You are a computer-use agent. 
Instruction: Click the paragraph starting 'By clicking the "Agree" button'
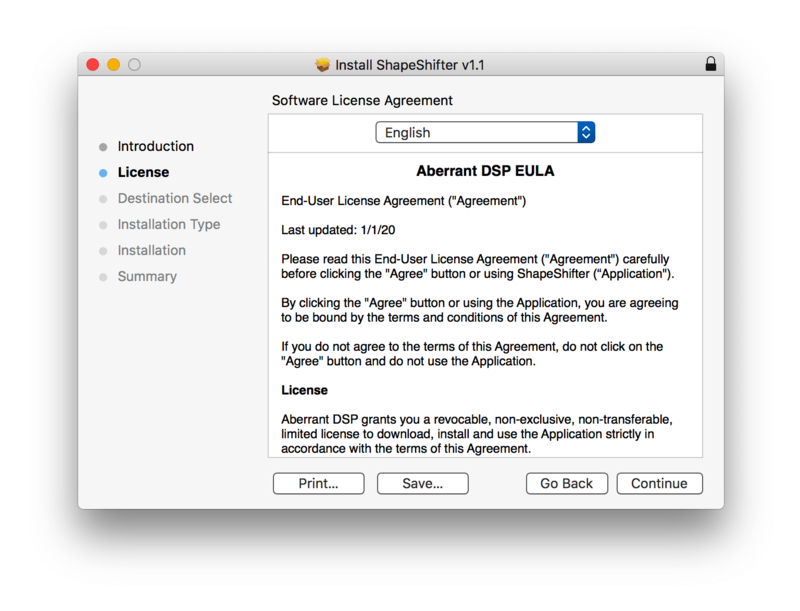480,310
